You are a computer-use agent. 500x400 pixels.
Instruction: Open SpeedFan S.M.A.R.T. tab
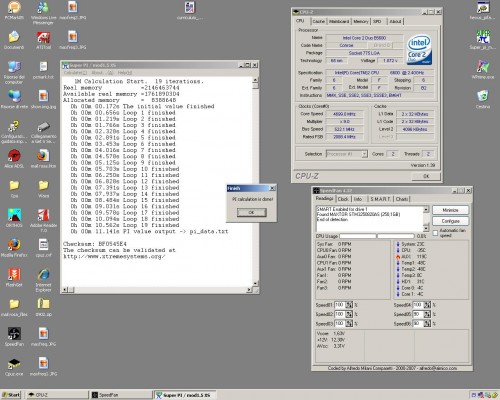[x=380, y=199]
